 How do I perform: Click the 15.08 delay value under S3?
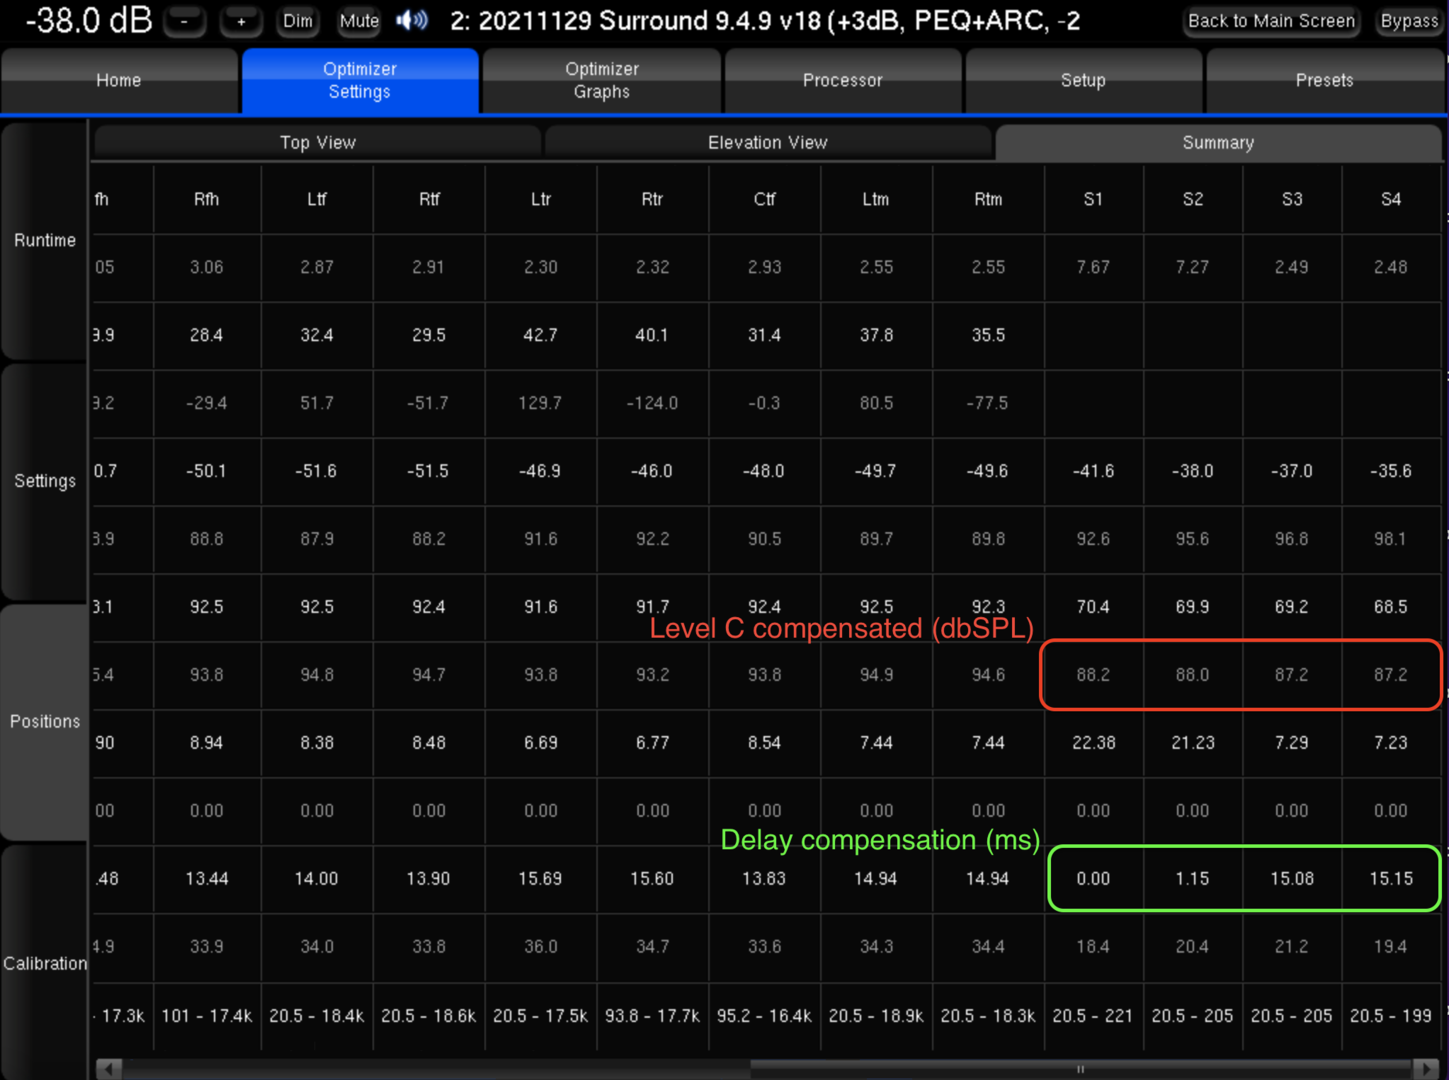coord(1292,879)
